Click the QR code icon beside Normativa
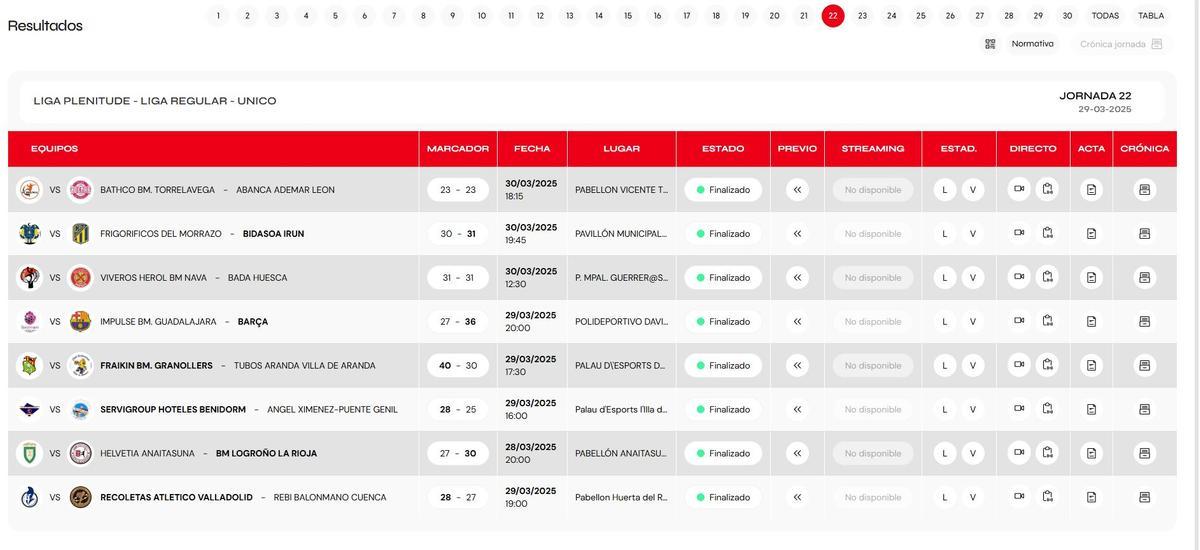The height and width of the screenshot is (550, 1200). [990, 44]
